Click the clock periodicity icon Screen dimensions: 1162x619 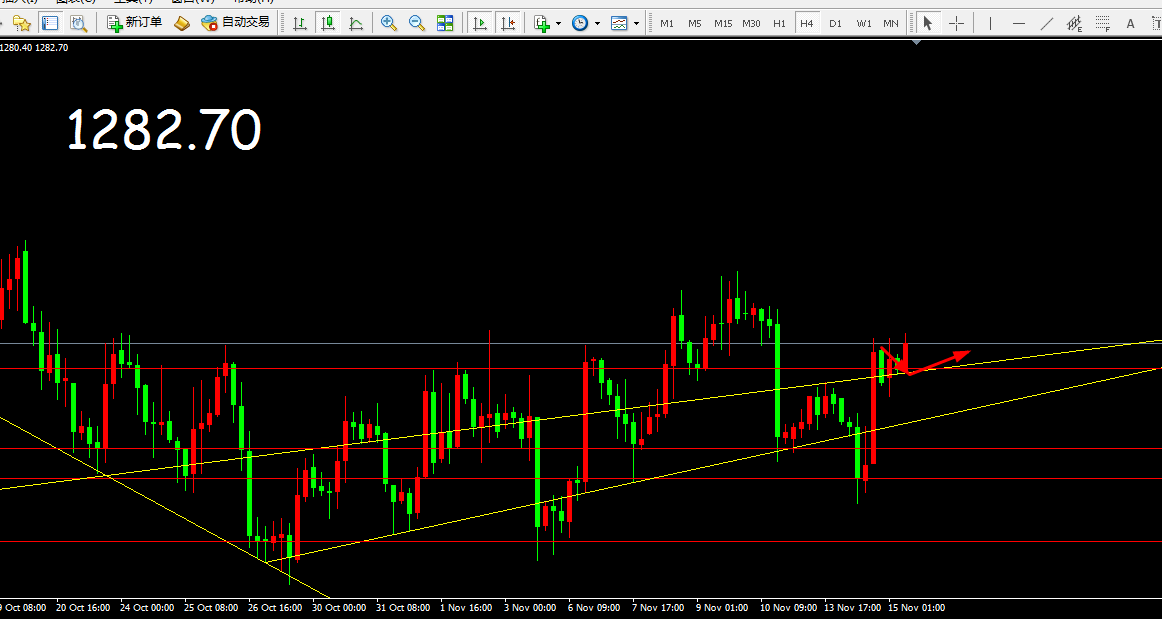click(x=580, y=23)
